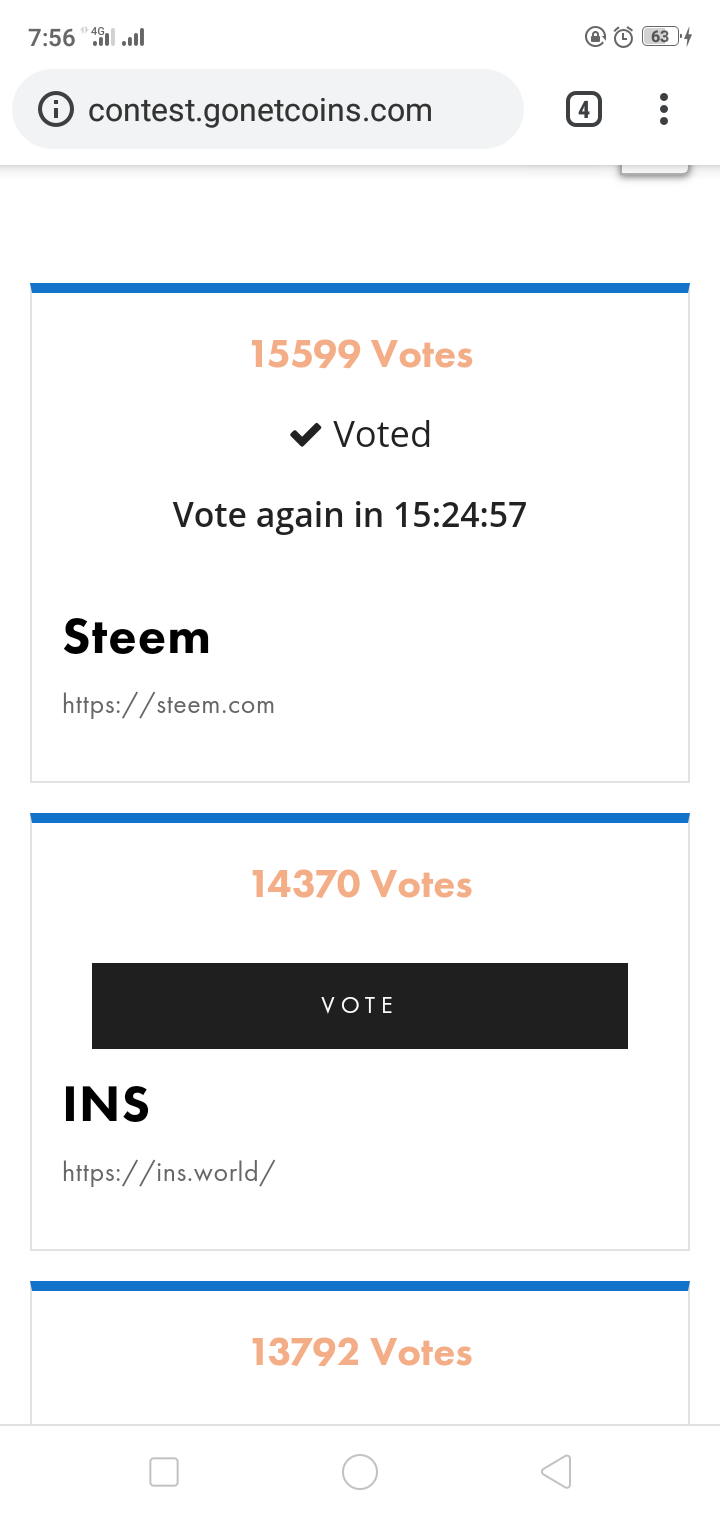Image resolution: width=720 pixels, height=1520 pixels.
Task: Tap the 15599 Votes count
Action: coord(361,354)
